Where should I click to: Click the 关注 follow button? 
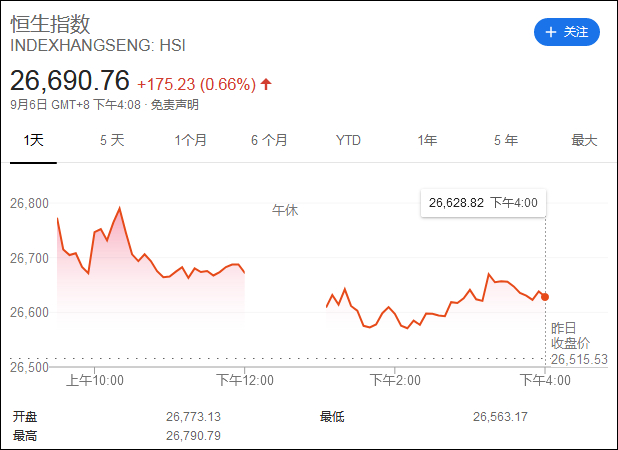point(566,32)
